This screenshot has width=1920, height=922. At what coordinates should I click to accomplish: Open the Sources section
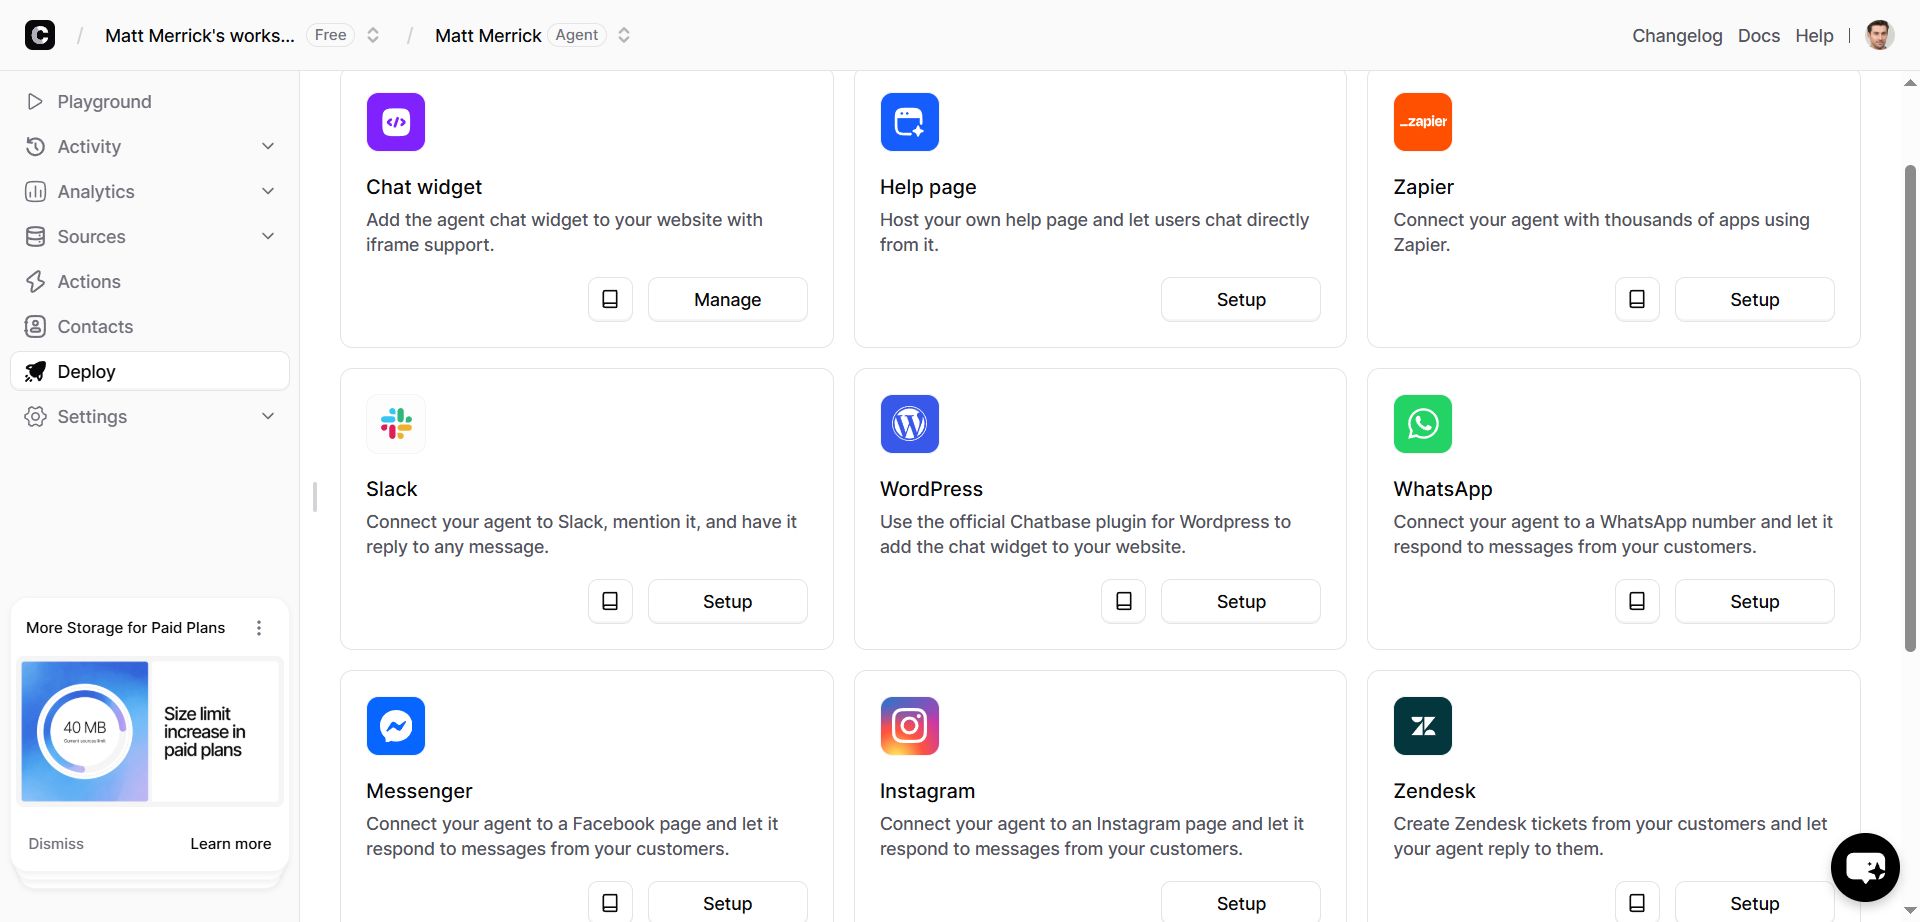150,237
